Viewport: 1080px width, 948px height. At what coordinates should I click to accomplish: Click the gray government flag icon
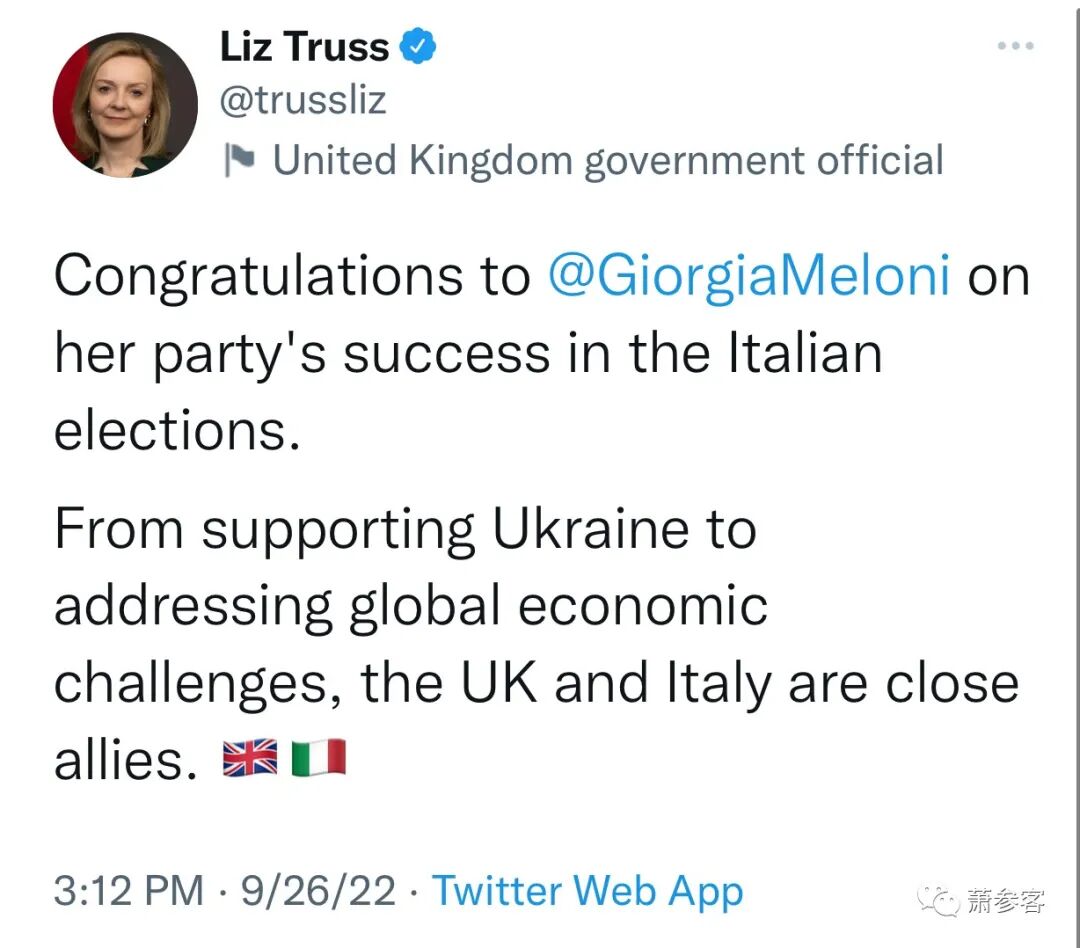click(240, 160)
